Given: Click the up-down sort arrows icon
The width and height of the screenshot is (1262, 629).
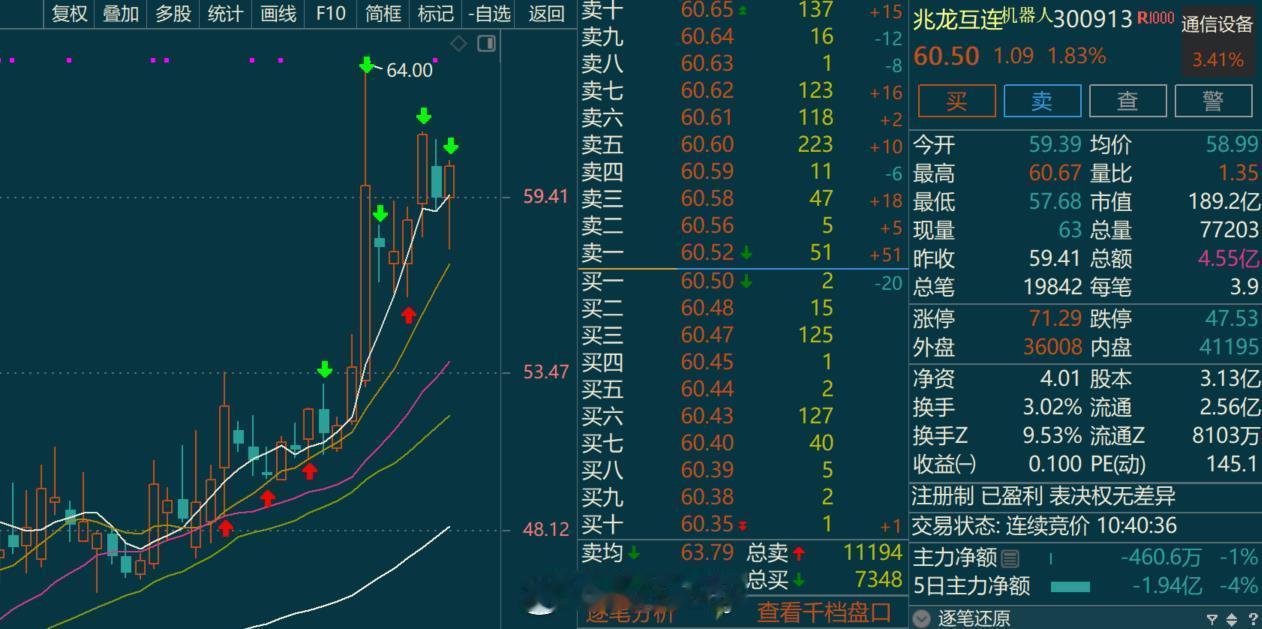Looking at the screenshot, I should (1231, 620).
